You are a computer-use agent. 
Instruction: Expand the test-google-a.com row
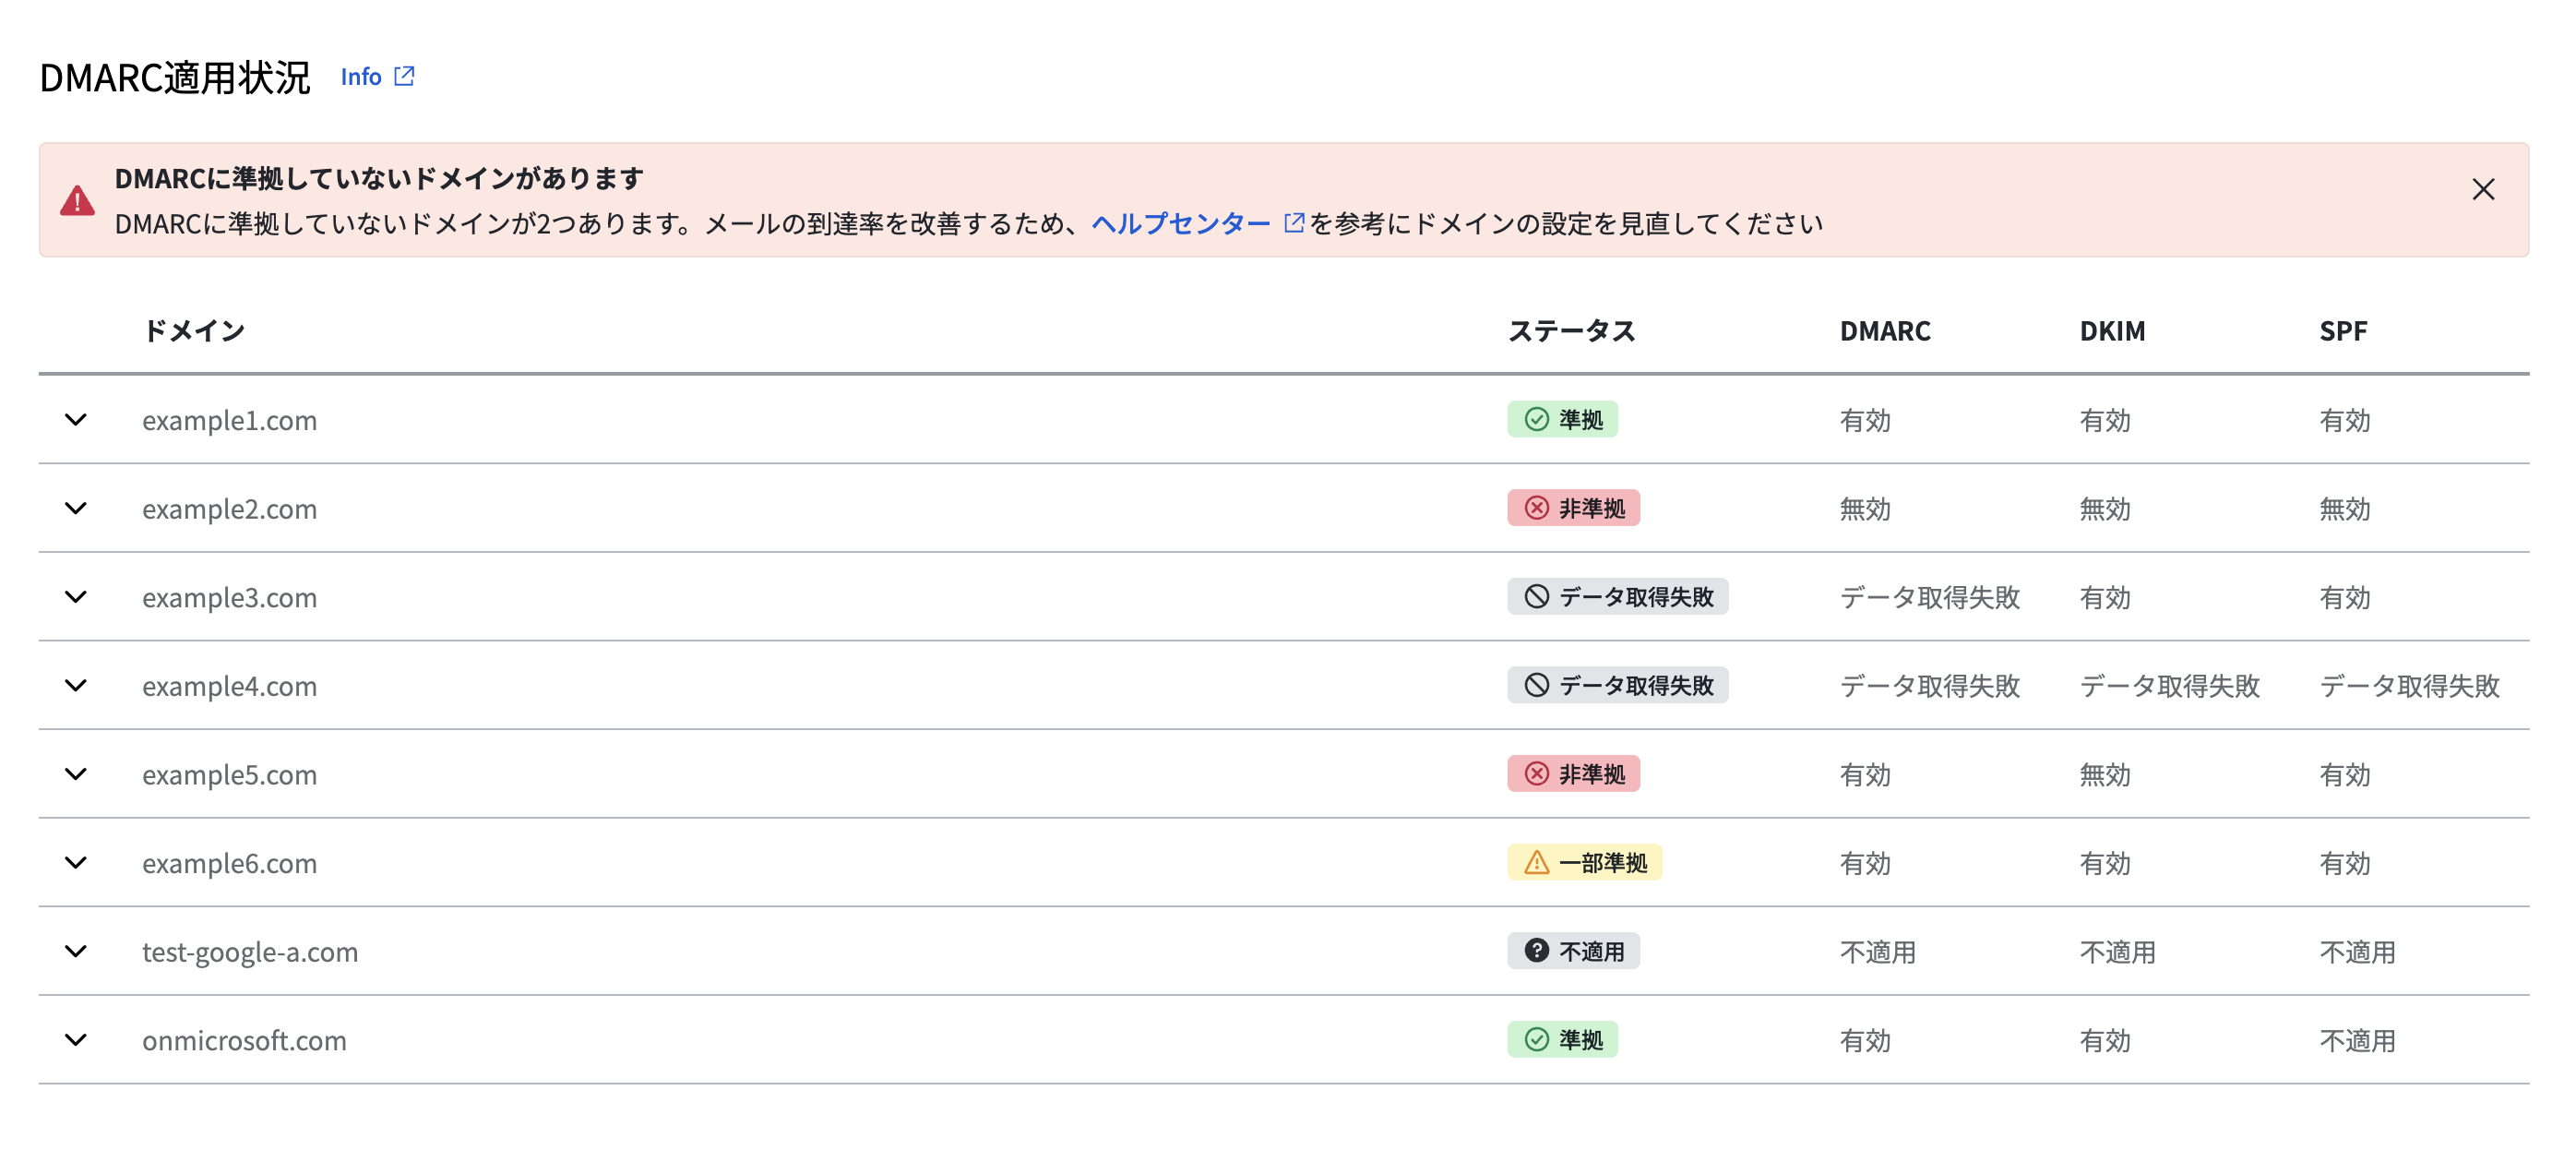coord(76,951)
